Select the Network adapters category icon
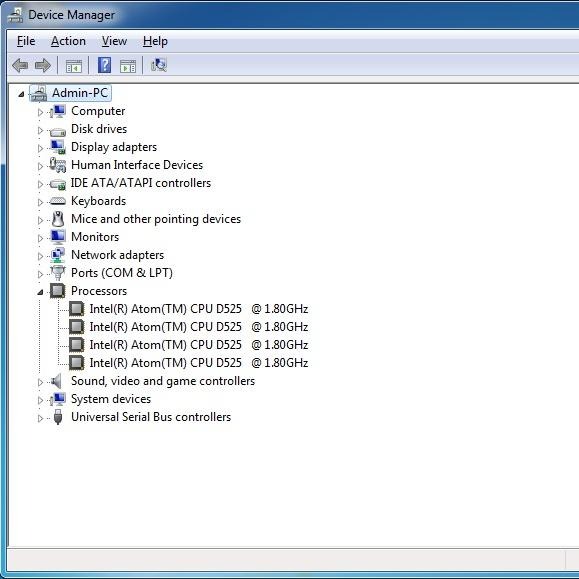Image resolution: width=579 pixels, height=579 pixels. pos(58,255)
